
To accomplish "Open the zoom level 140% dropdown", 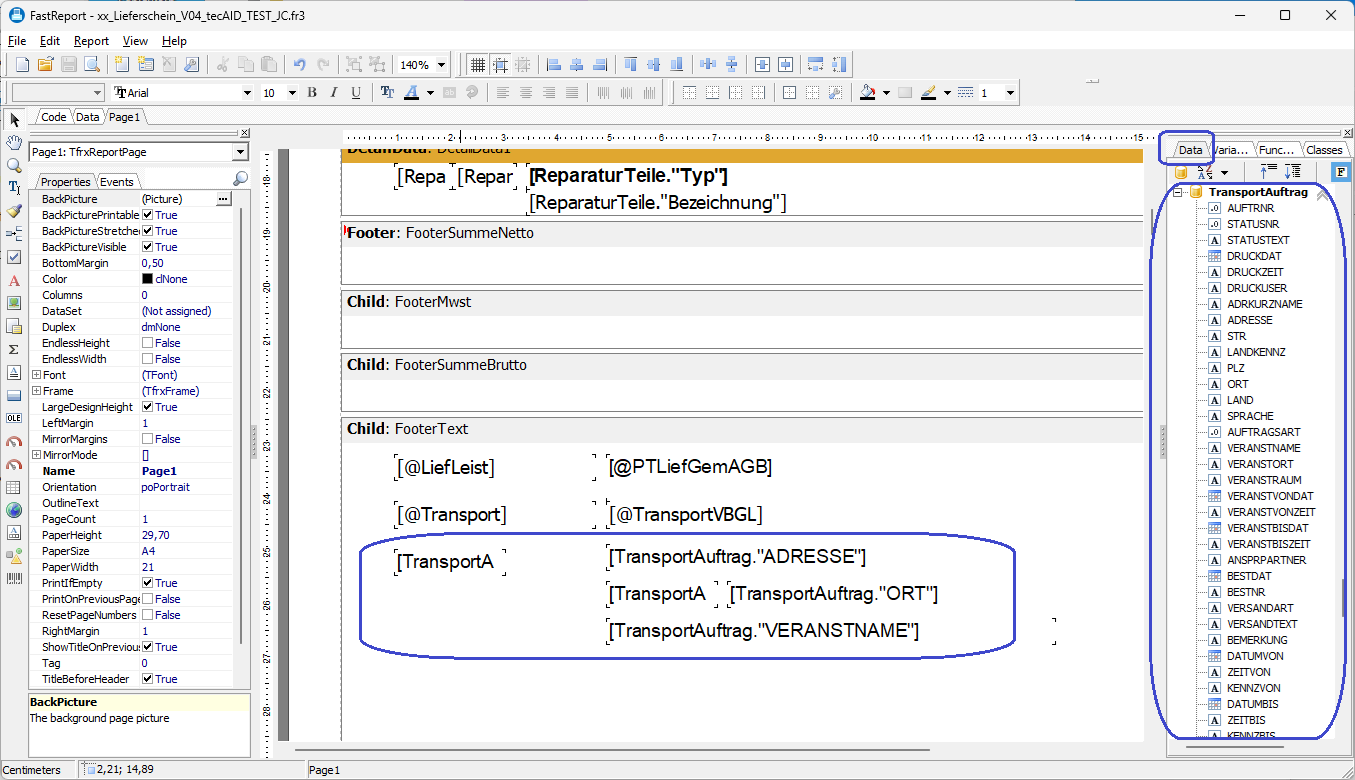I will (x=441, y=65).
